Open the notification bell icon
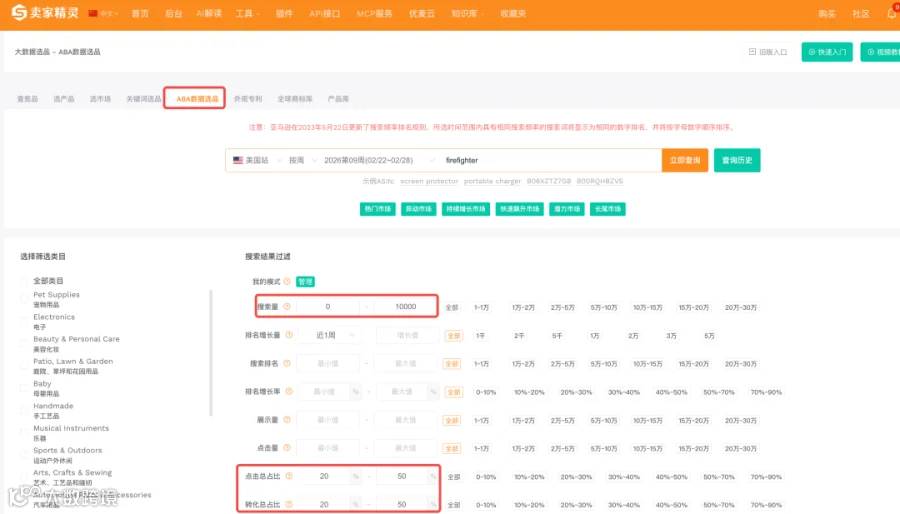 click(892, 13)
